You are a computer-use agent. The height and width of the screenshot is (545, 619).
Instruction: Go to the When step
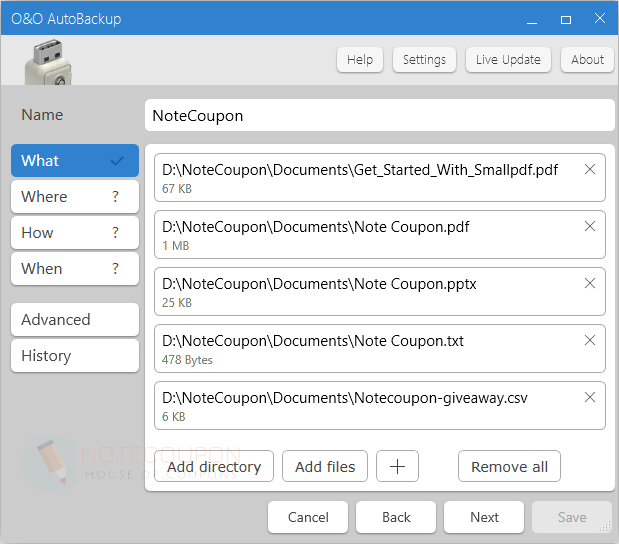click(x=75, y=268)
